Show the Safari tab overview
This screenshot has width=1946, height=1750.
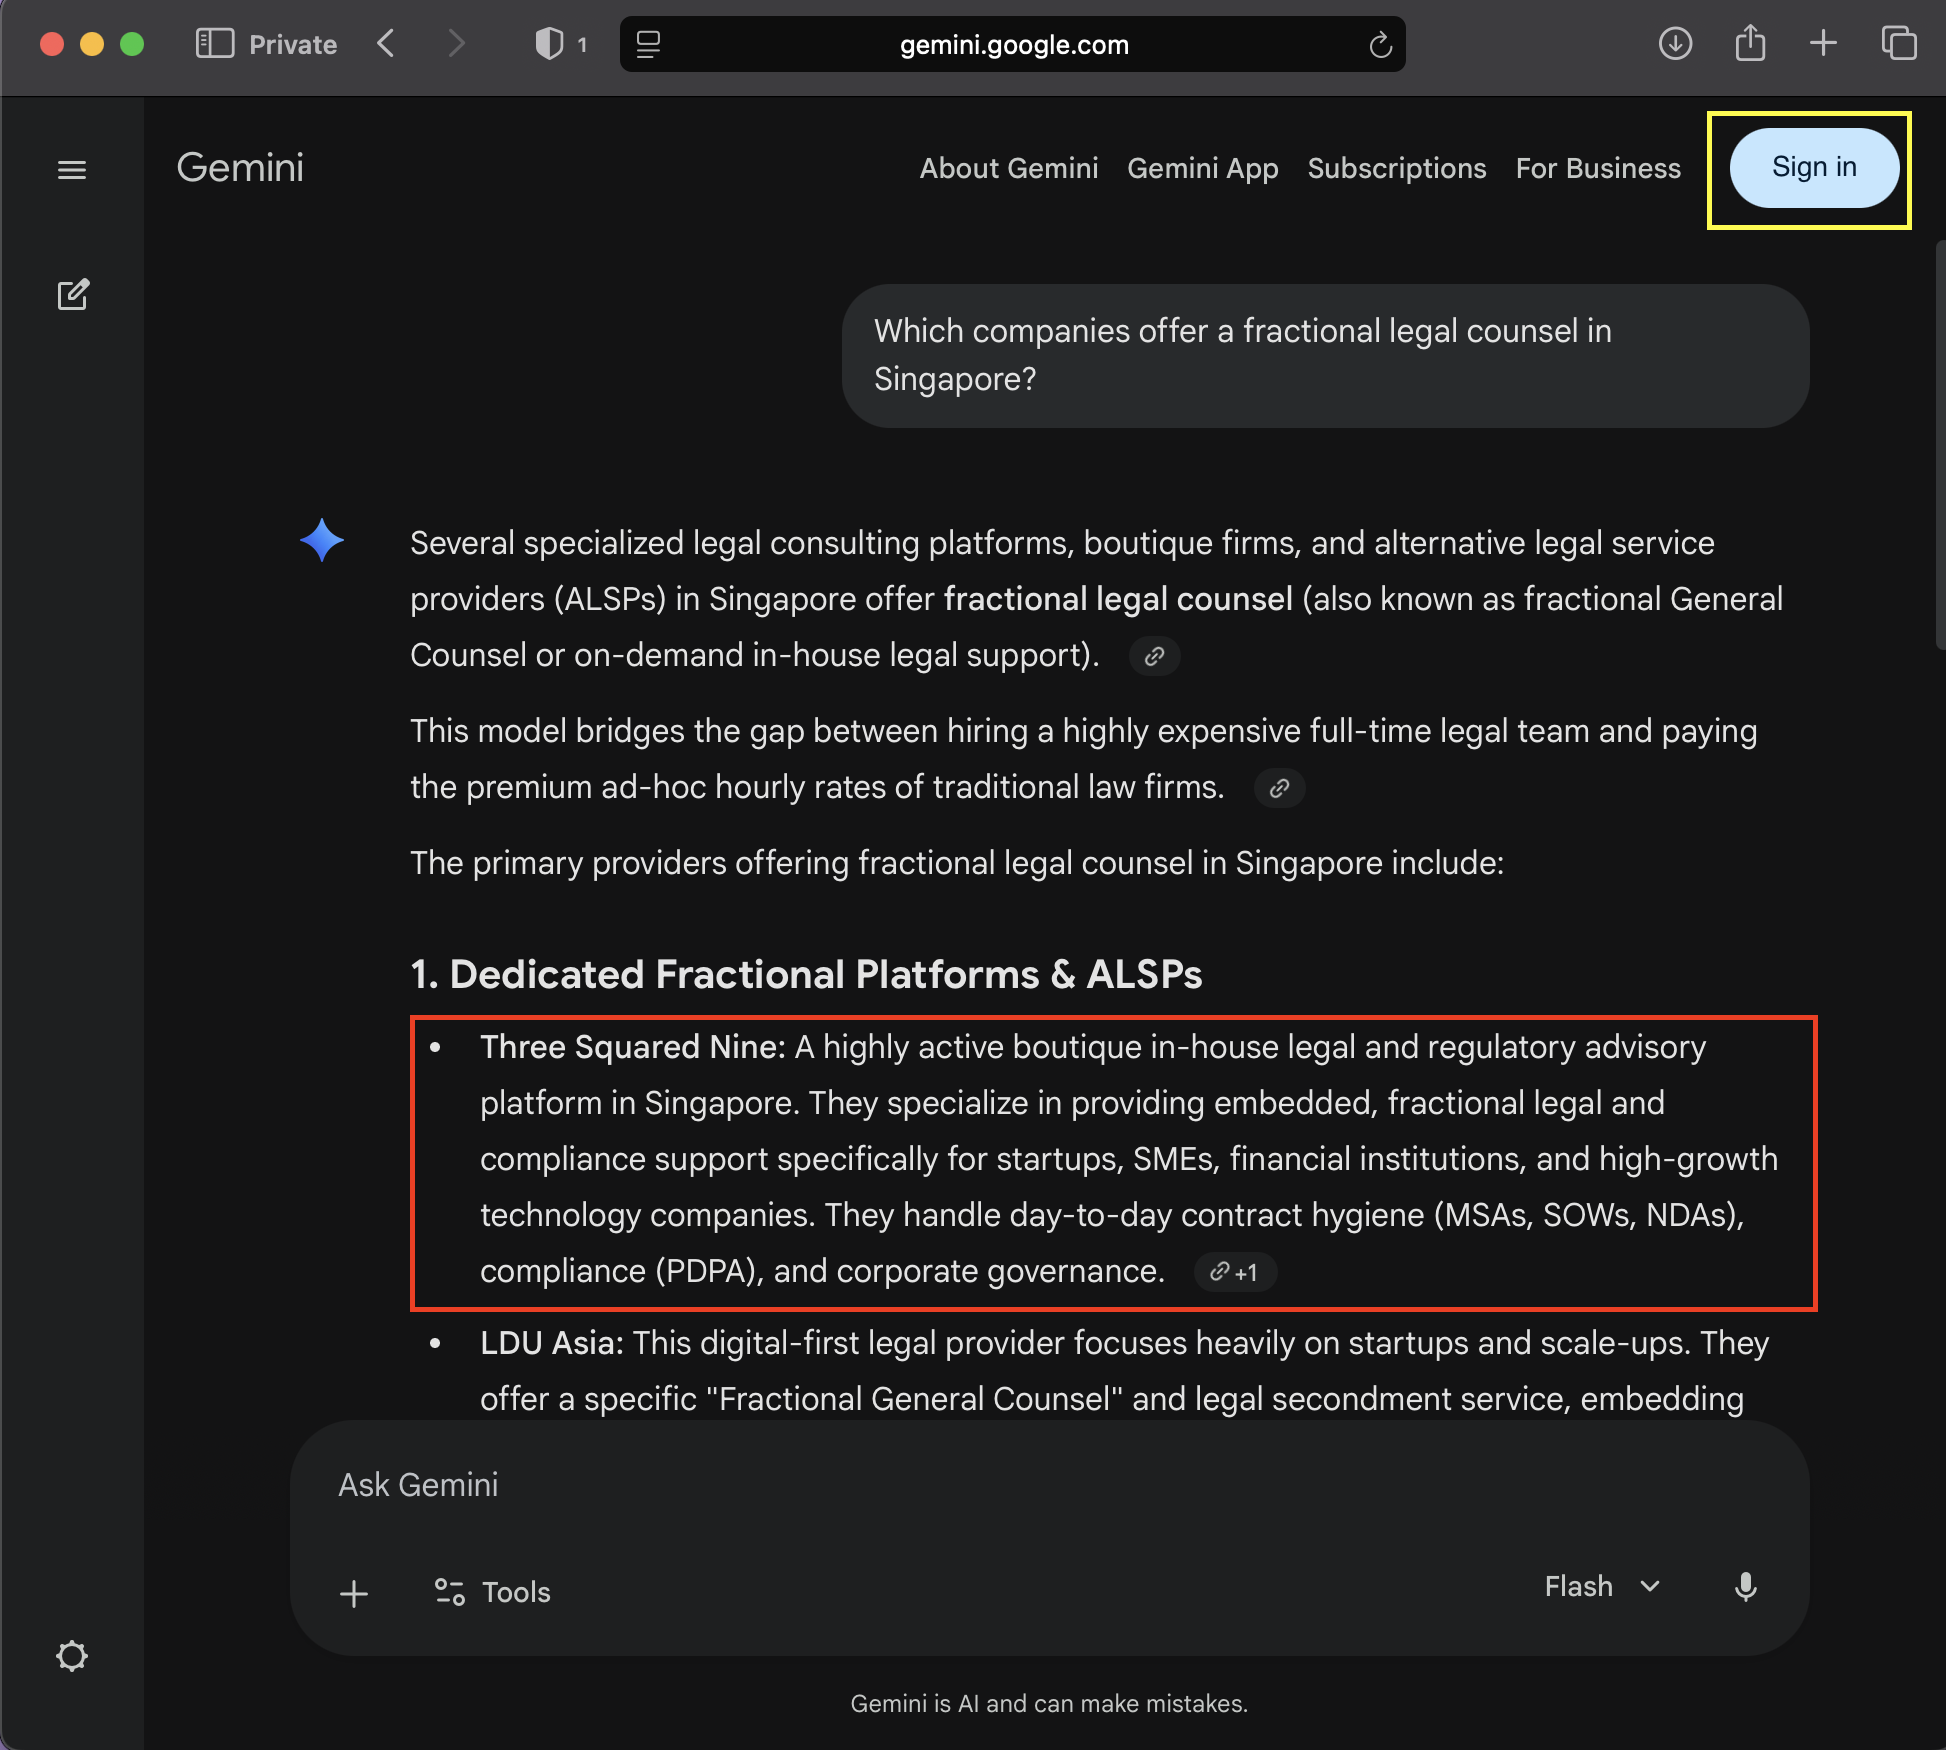[x=1899, y=44]
